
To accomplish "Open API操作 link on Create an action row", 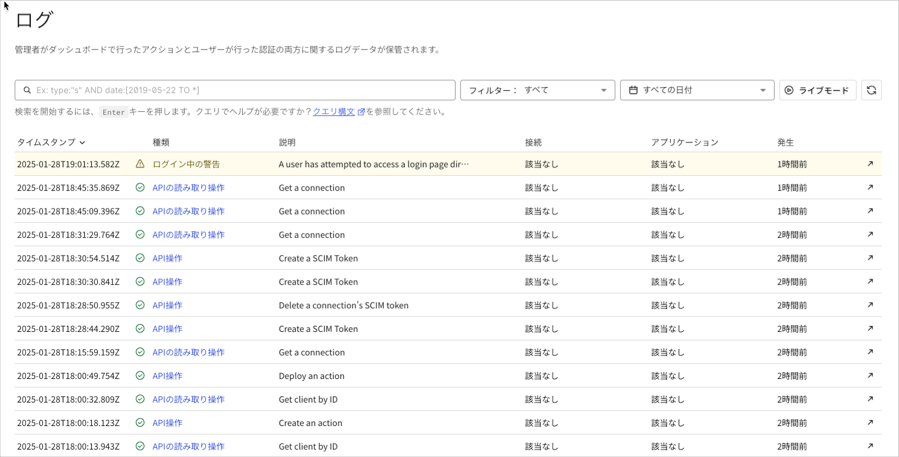I will pyautogui.click(x=167, y=423).
